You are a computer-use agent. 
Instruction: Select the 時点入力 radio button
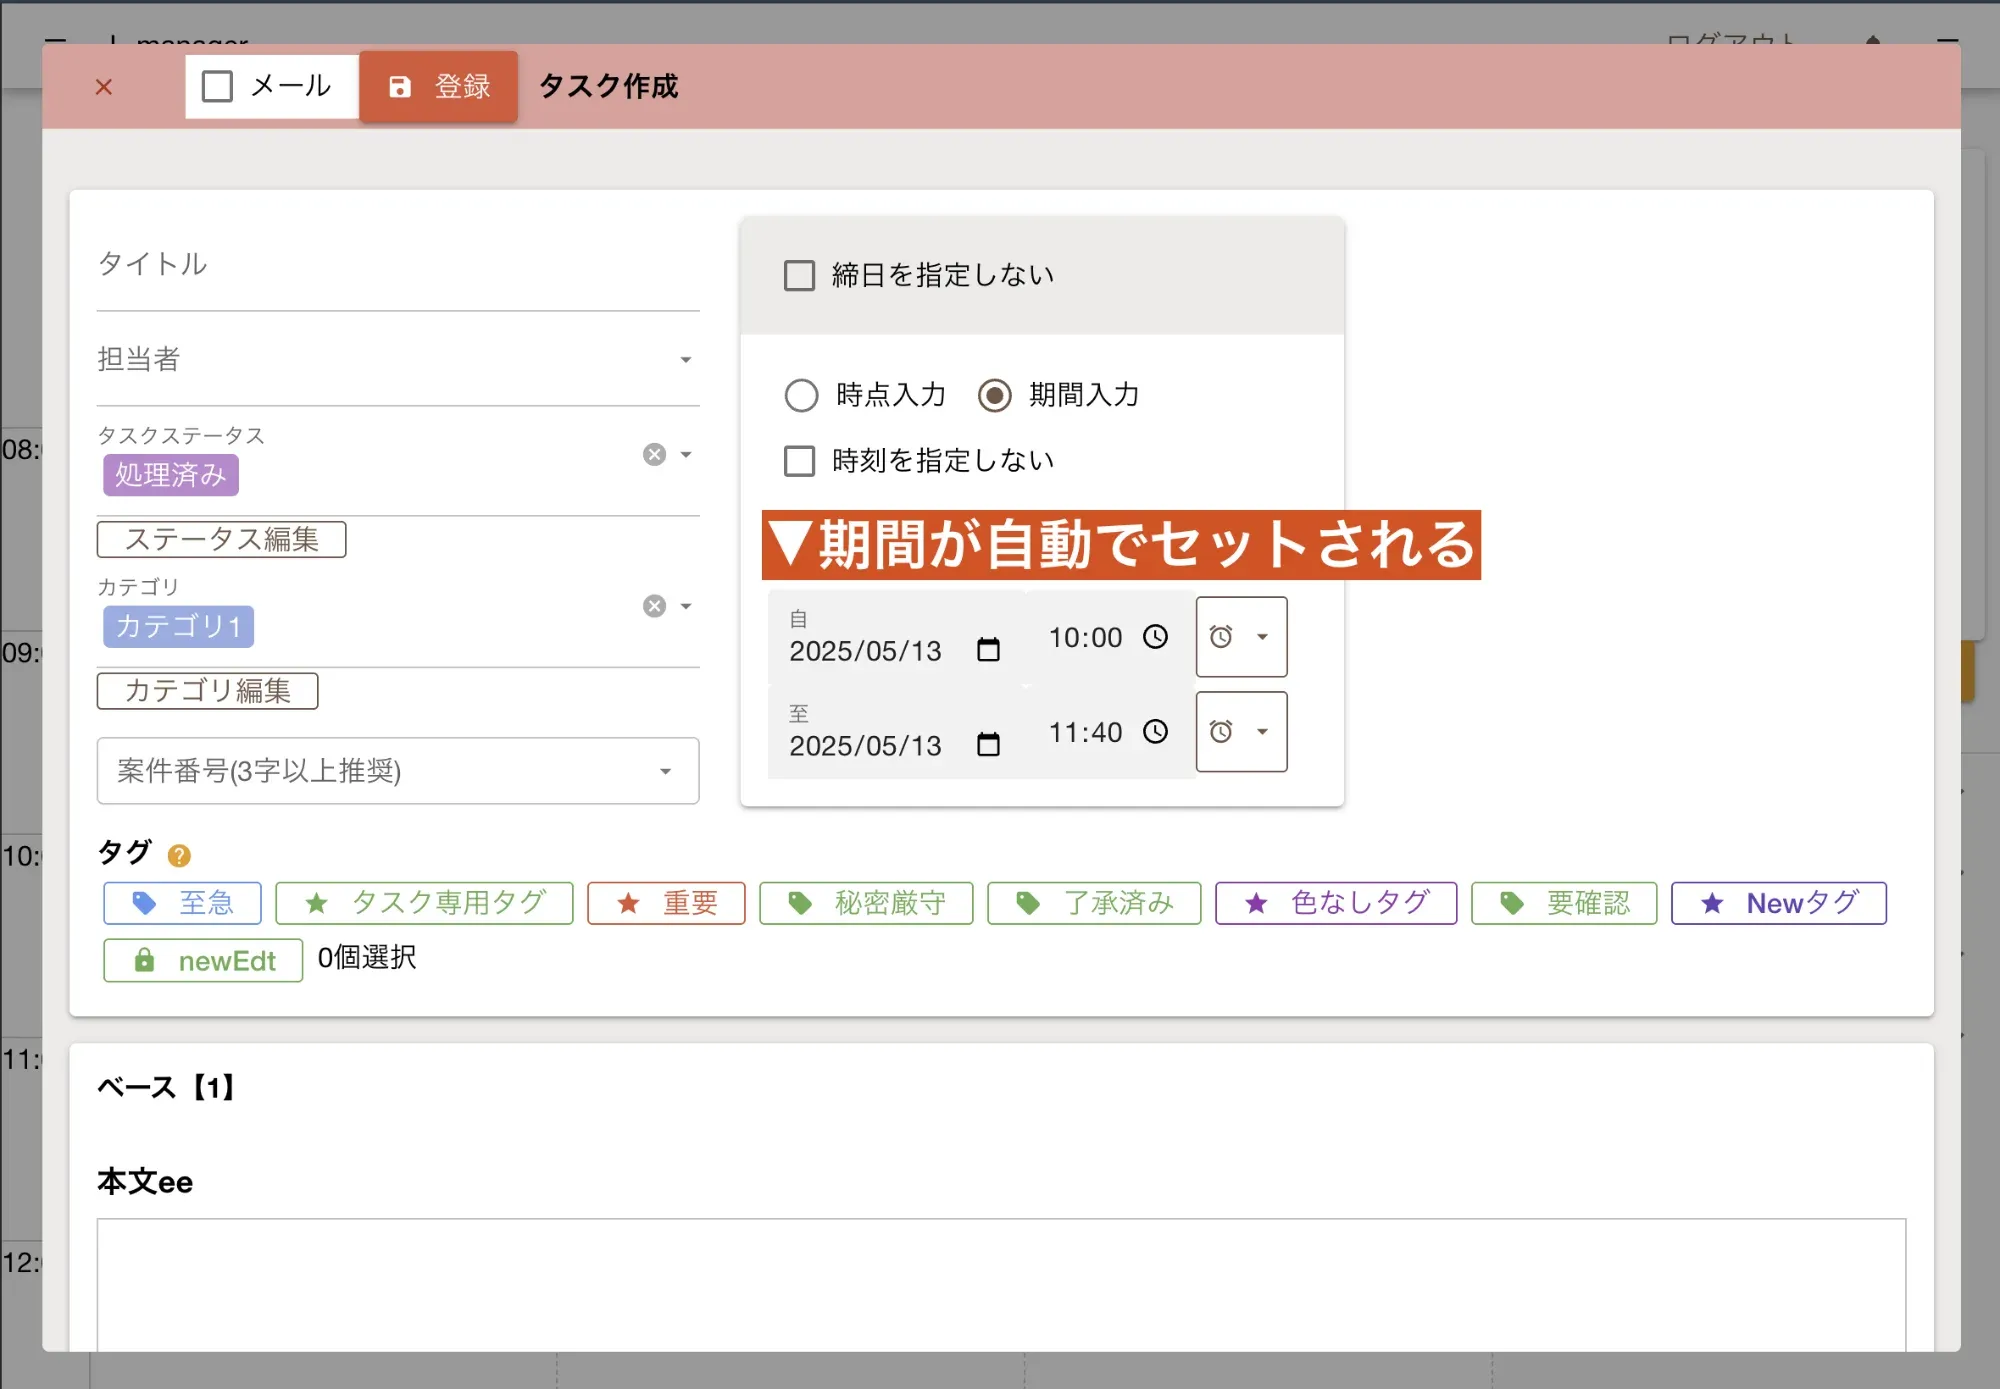click(801, 395)
